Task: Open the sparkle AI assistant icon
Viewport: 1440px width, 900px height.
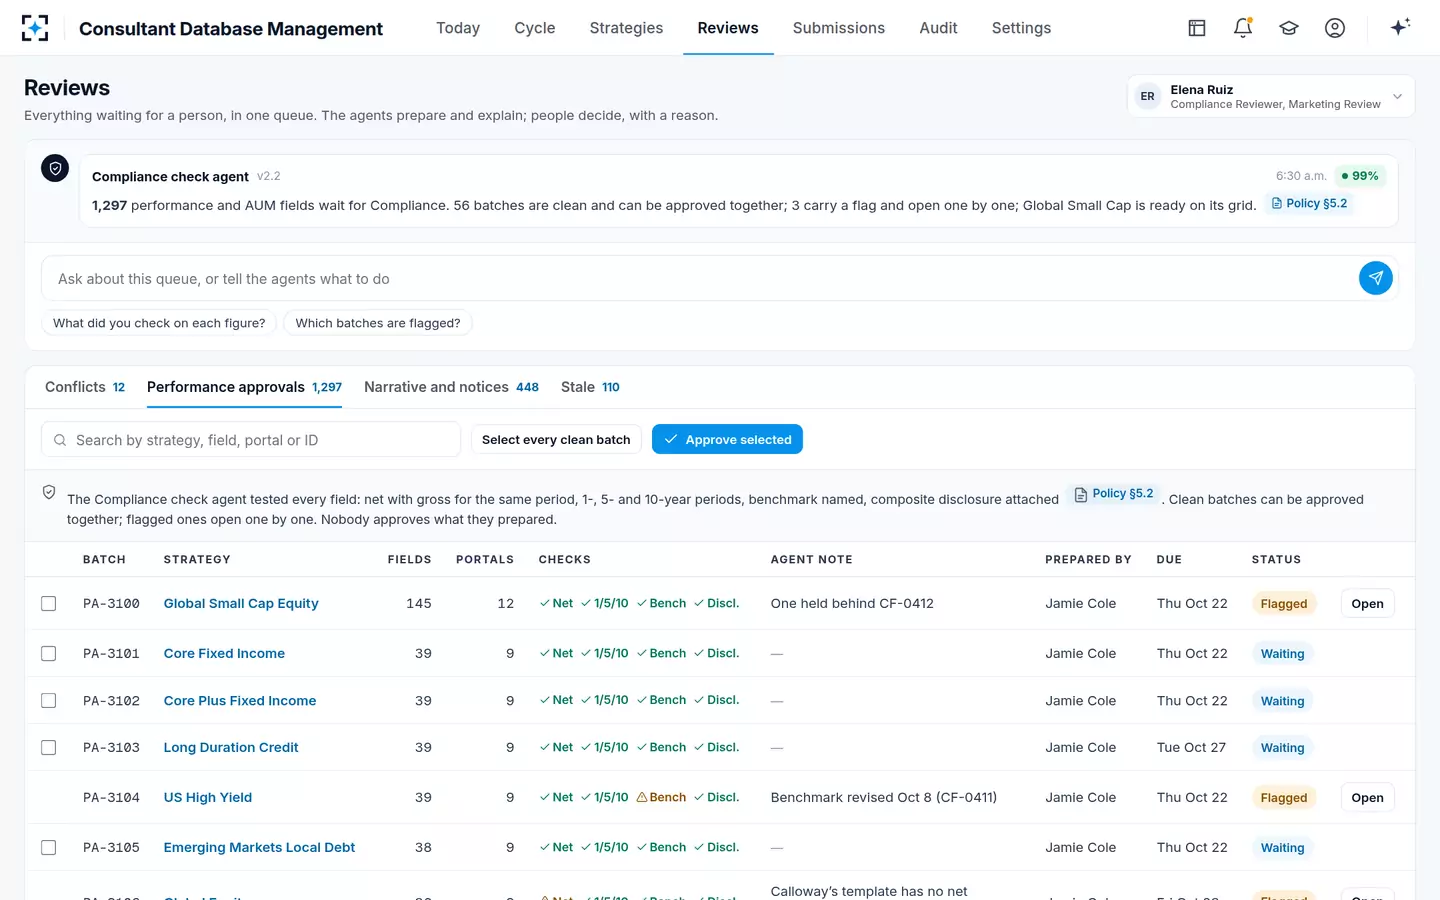Action: tap(1400, 27)
